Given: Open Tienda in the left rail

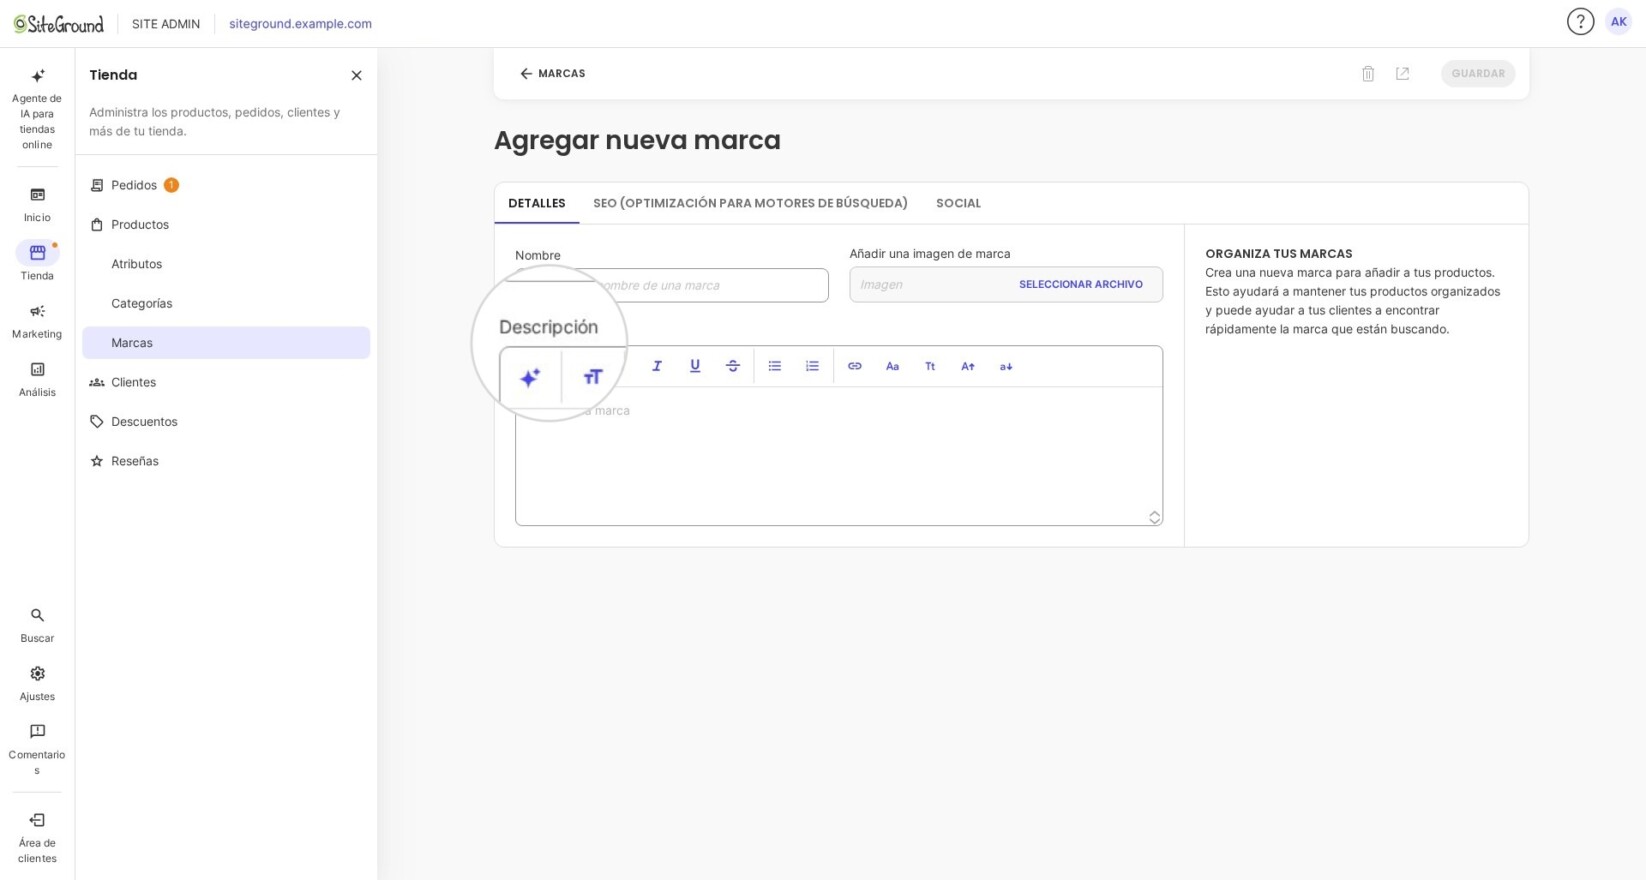Looking at the screenshot, I should pos(37,262).
